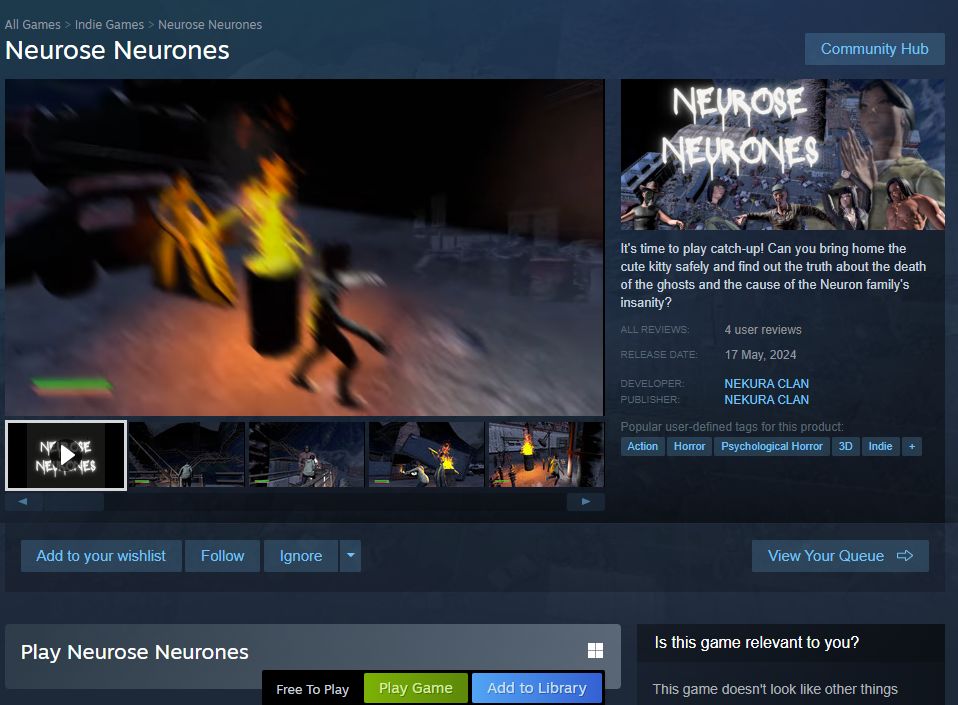Click the release date '17 May, 2024'
The width and height of the screenshot is (958, 705).
click(x=760, y=355)
